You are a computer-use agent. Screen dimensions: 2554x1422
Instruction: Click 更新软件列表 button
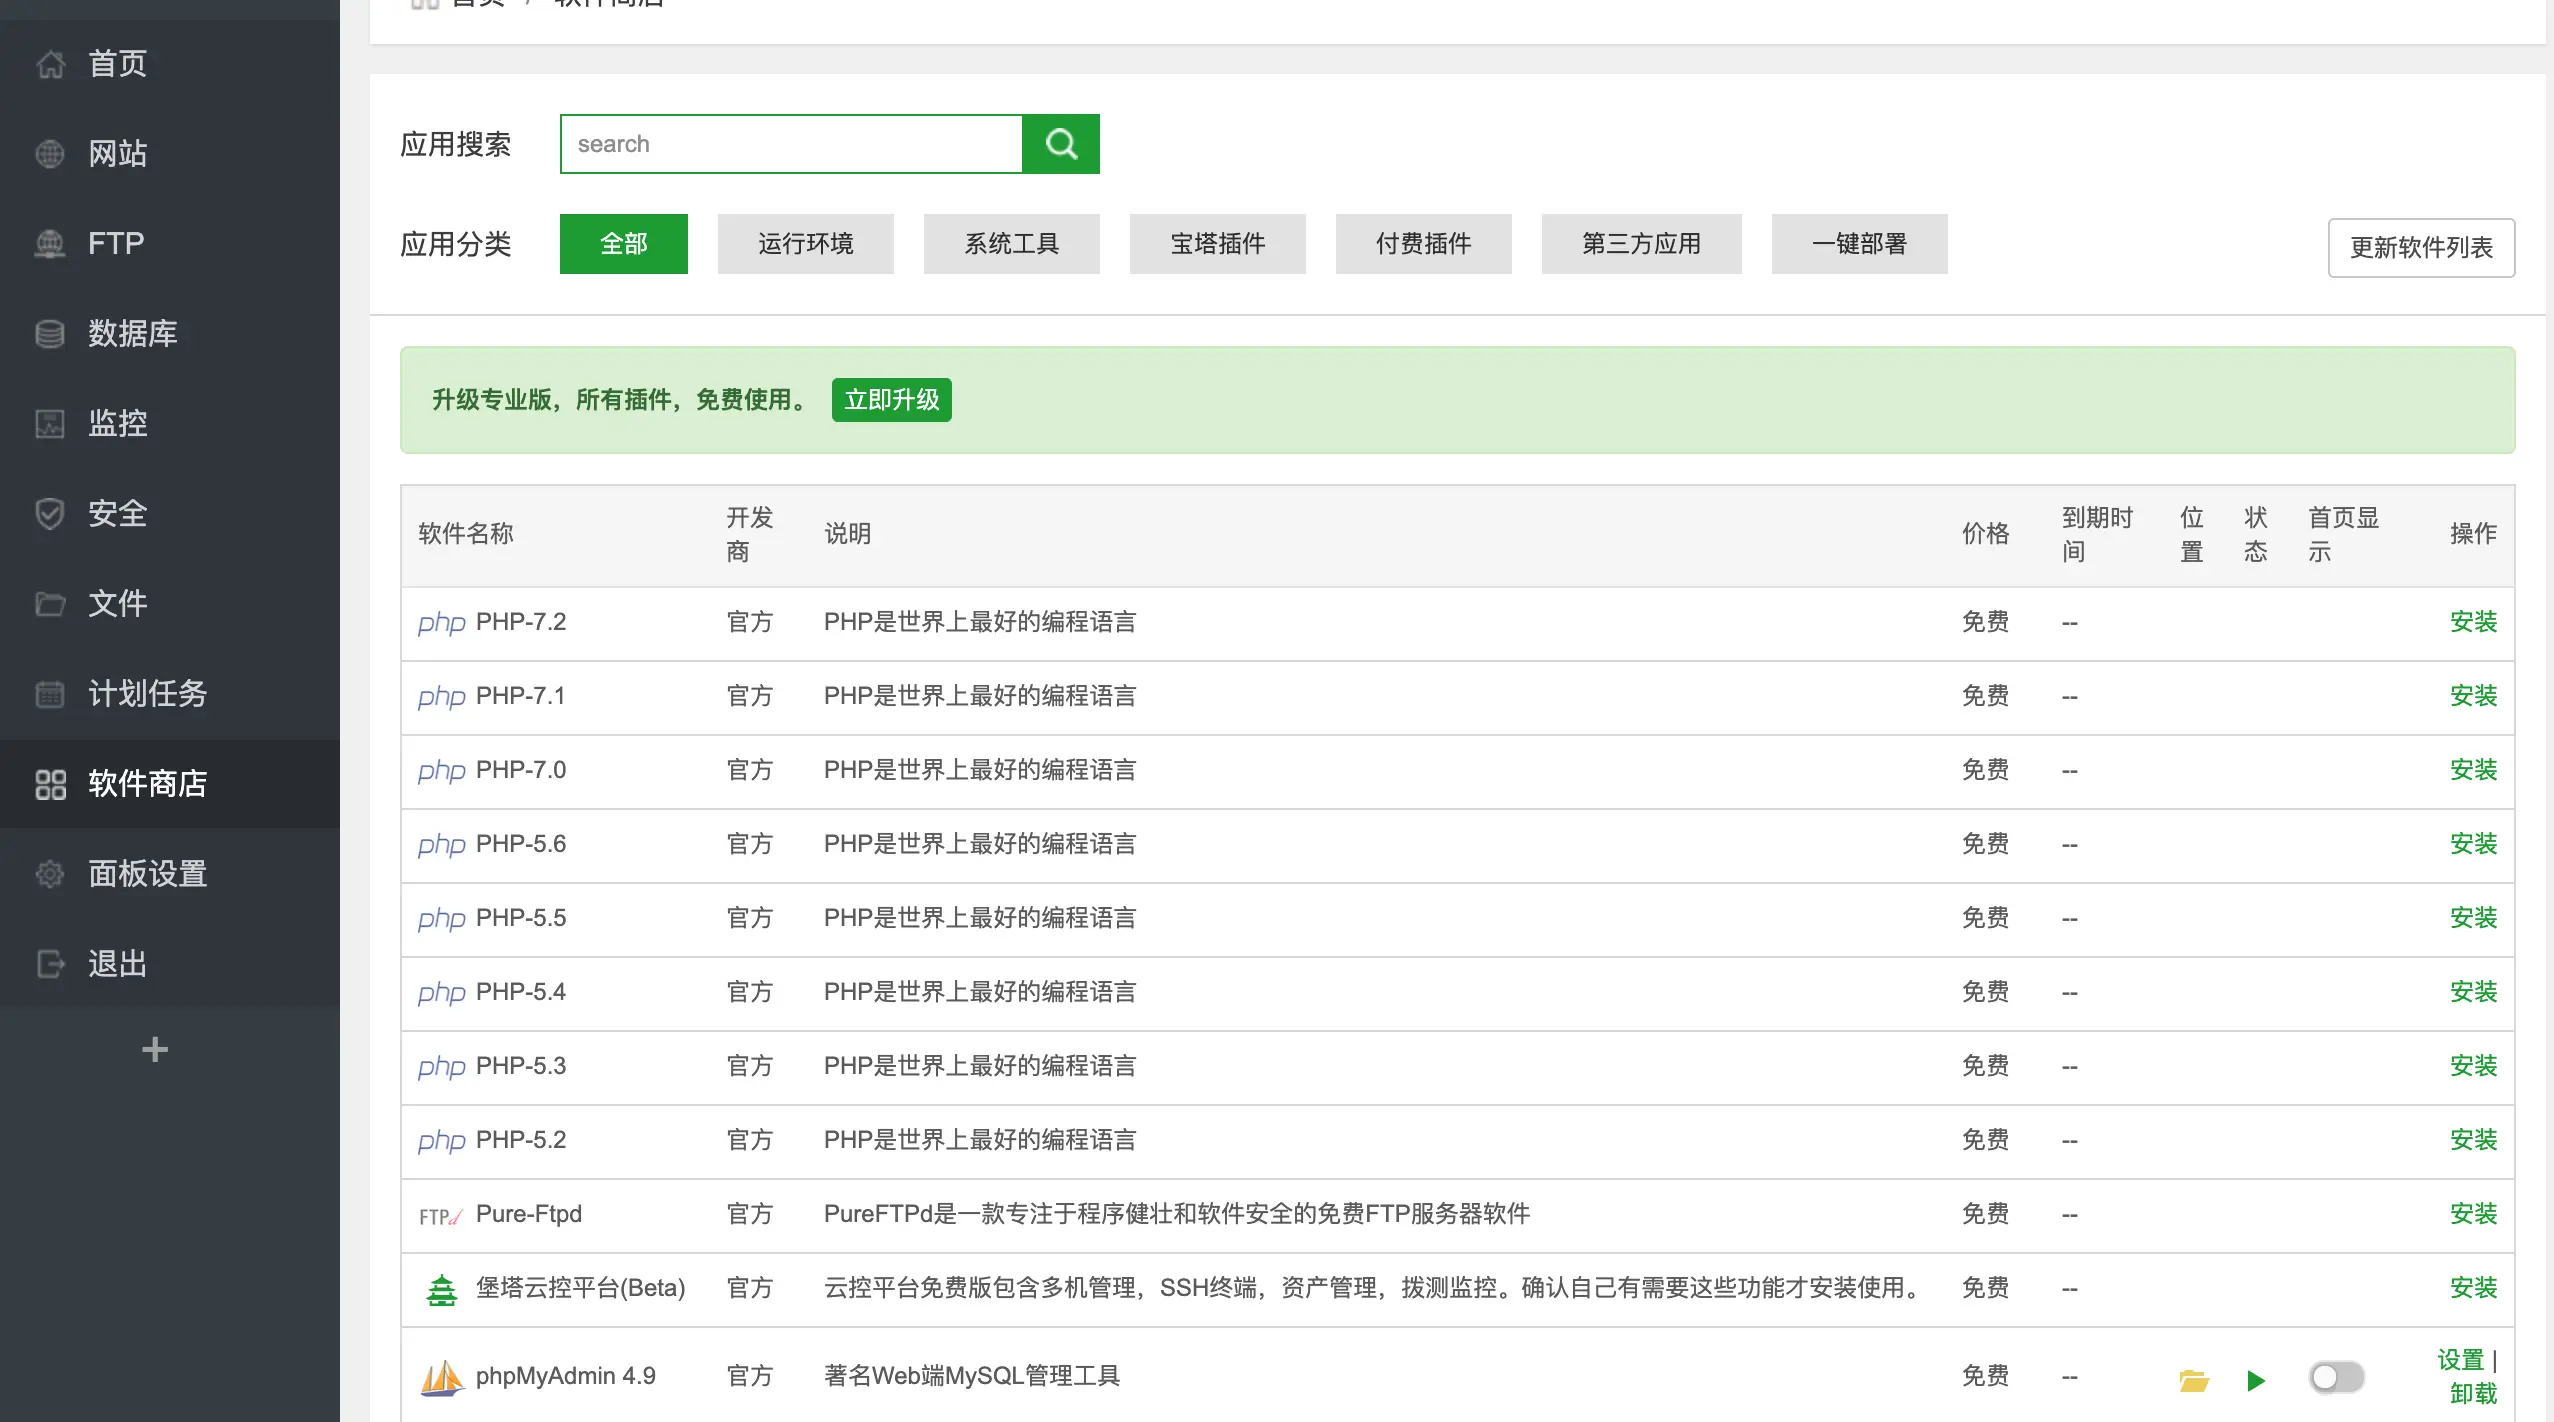pyautogui.click(x=2421, y=247)
